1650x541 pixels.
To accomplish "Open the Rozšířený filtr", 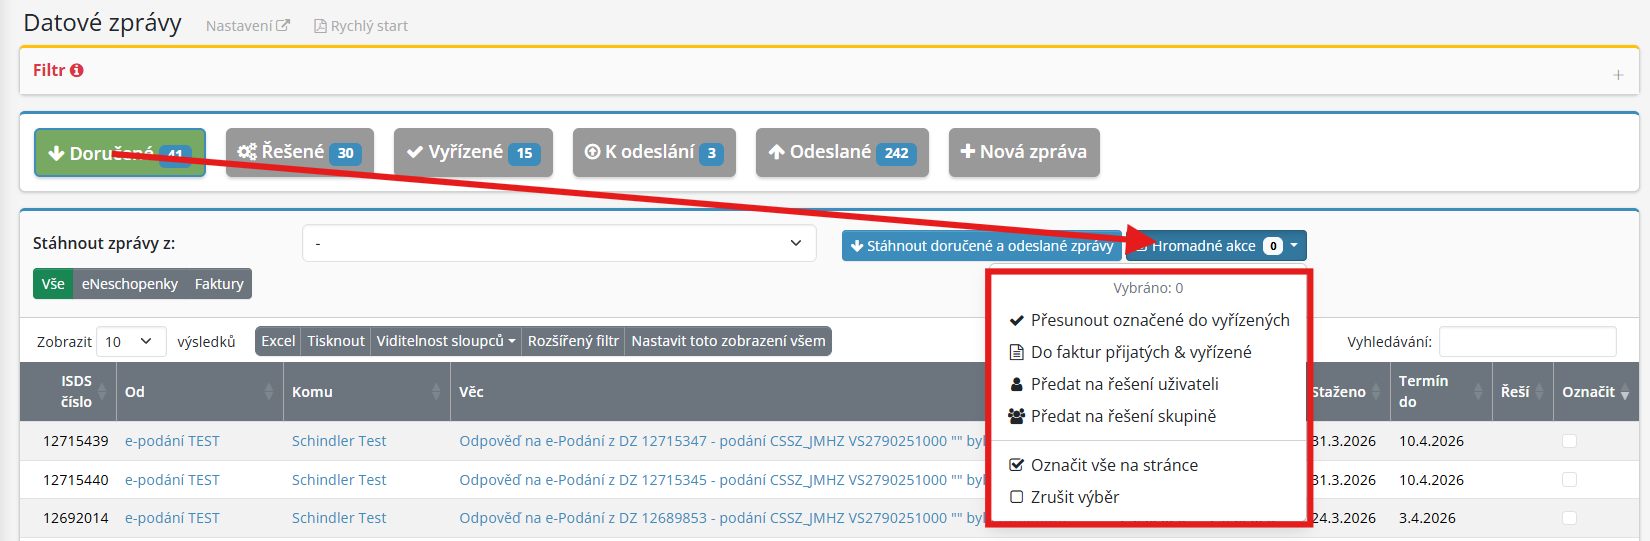I will [573, 341].
